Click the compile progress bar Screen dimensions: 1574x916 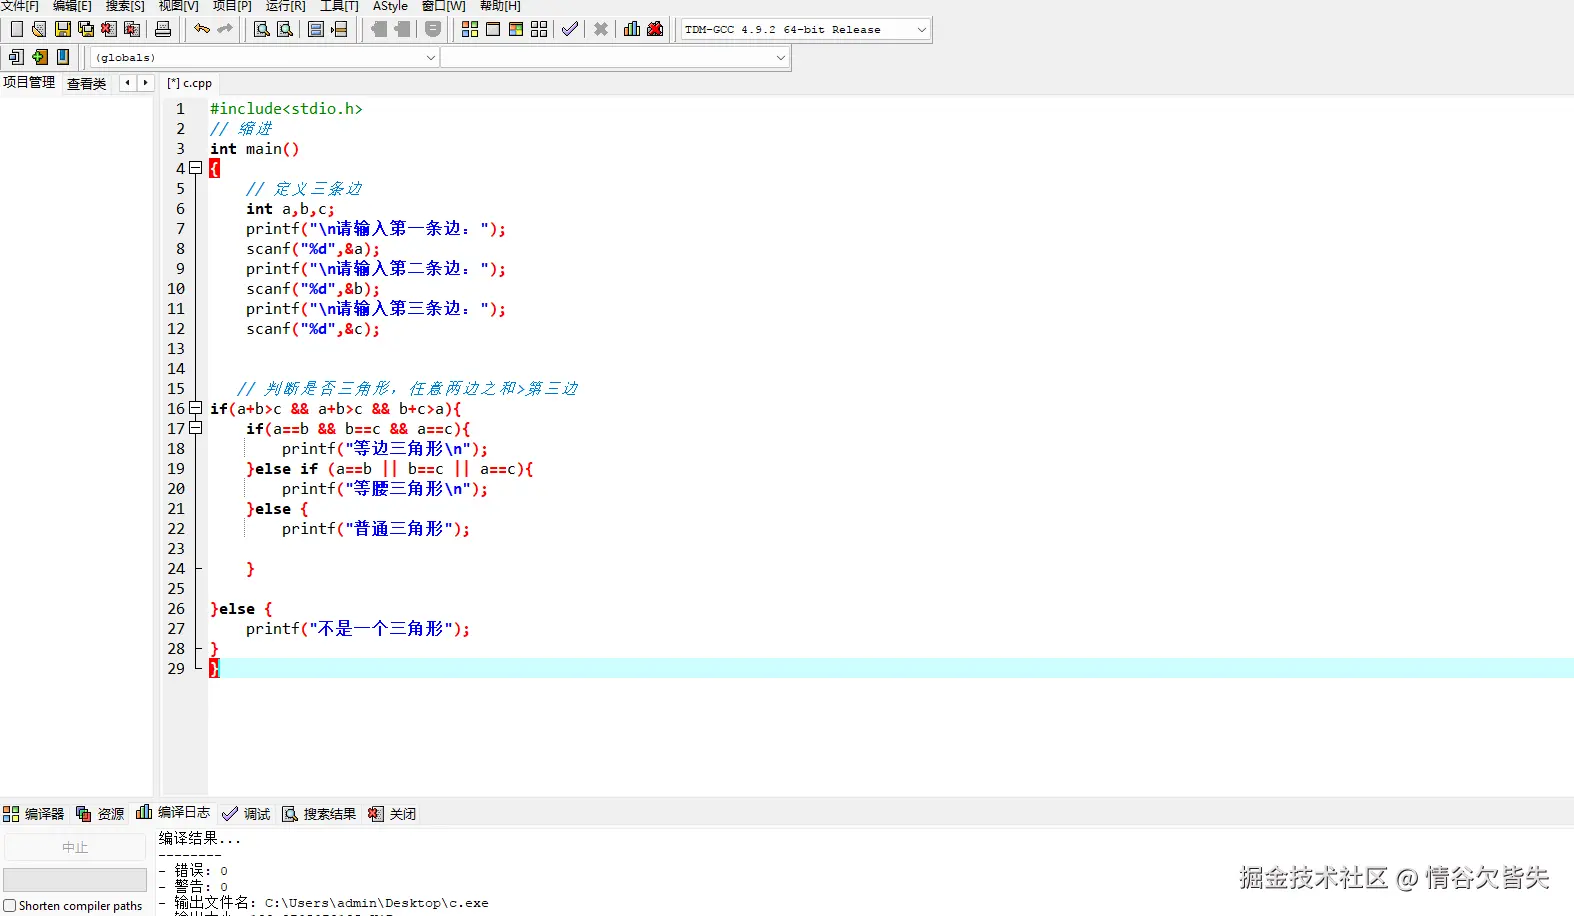coord(75,880)
